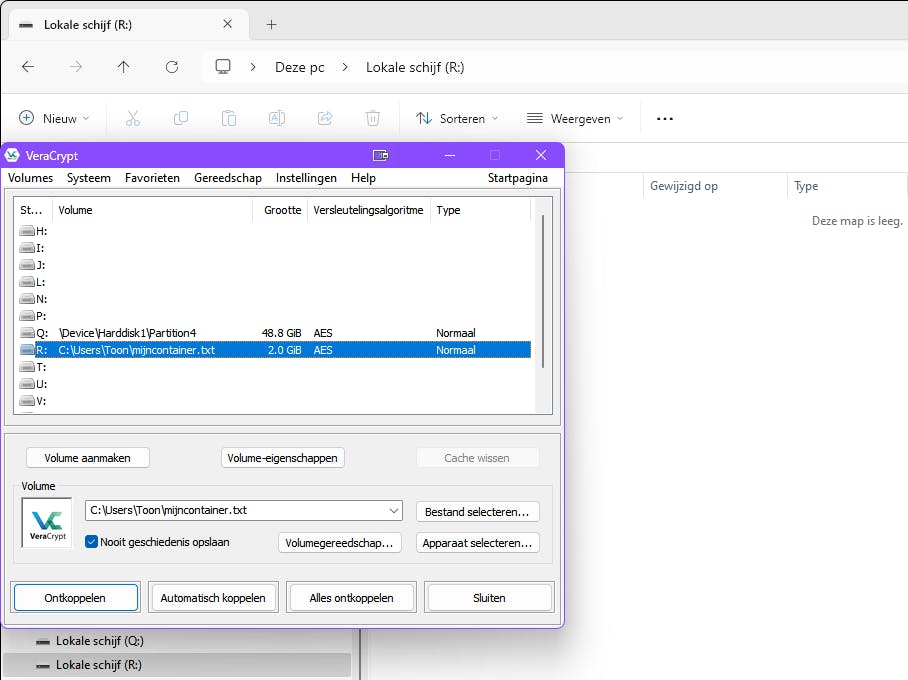Select drive slot U: in VeraCrypt list
Image resolution: width=908 pixels, height=680 pixels.
tap(34, 383)
